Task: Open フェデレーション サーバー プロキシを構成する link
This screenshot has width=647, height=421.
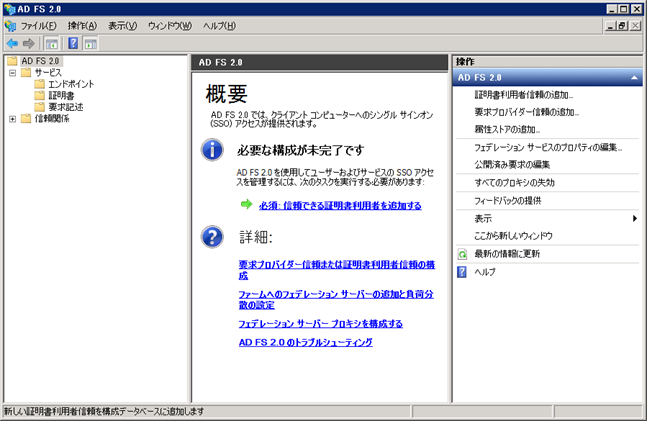Action: [321, 324]
